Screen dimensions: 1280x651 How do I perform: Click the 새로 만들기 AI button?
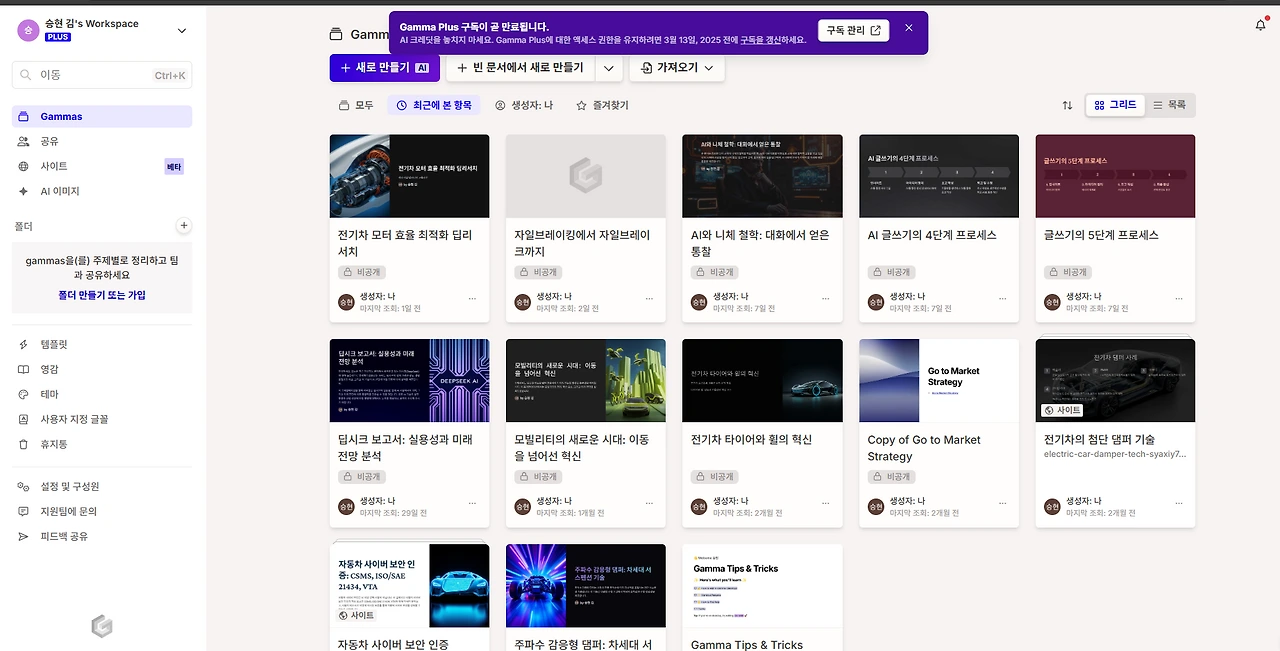tap(384, 68)
